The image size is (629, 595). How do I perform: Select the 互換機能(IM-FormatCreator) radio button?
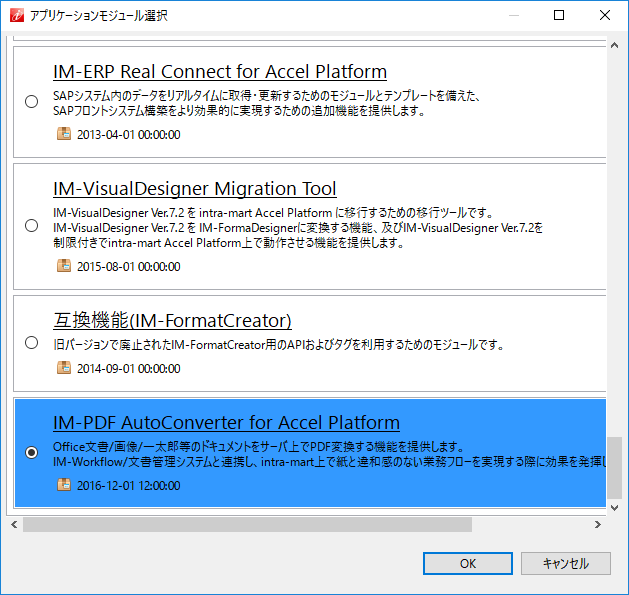[x=31, y=343]
